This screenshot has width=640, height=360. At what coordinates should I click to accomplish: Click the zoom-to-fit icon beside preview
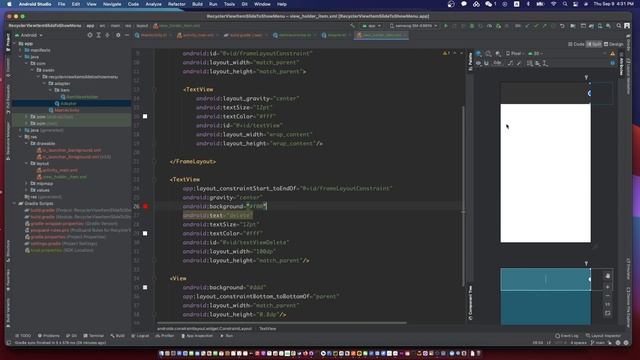(607, 313)
